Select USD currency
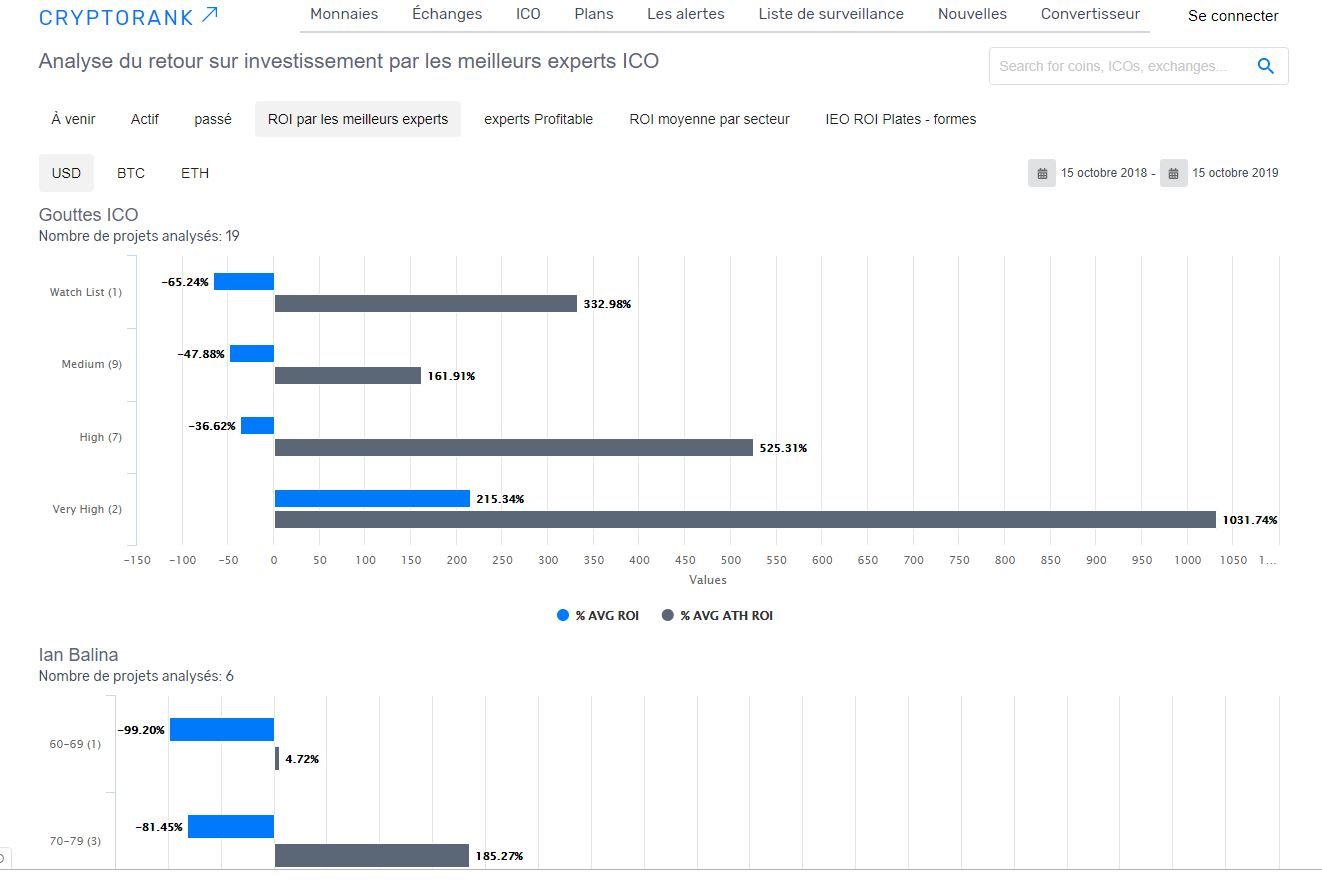Screen dimensions: 1322x886 tap(66, 173)
